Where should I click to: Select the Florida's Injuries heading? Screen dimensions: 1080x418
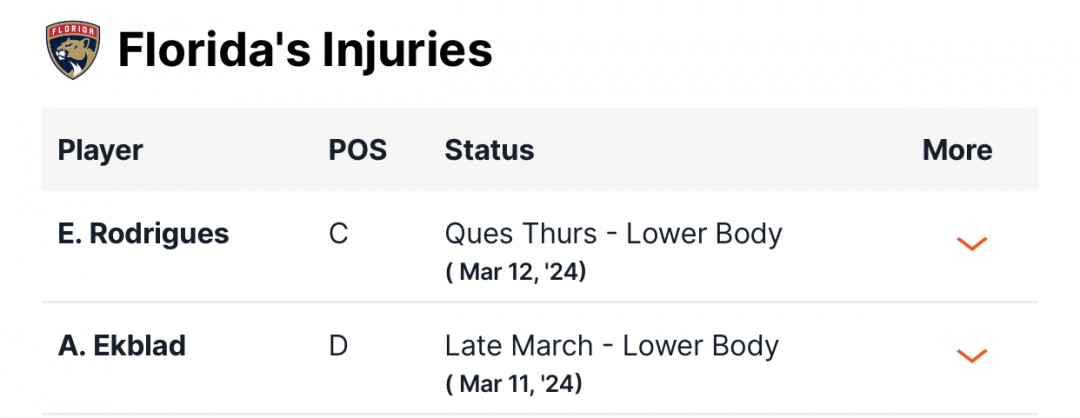[305, 50]
